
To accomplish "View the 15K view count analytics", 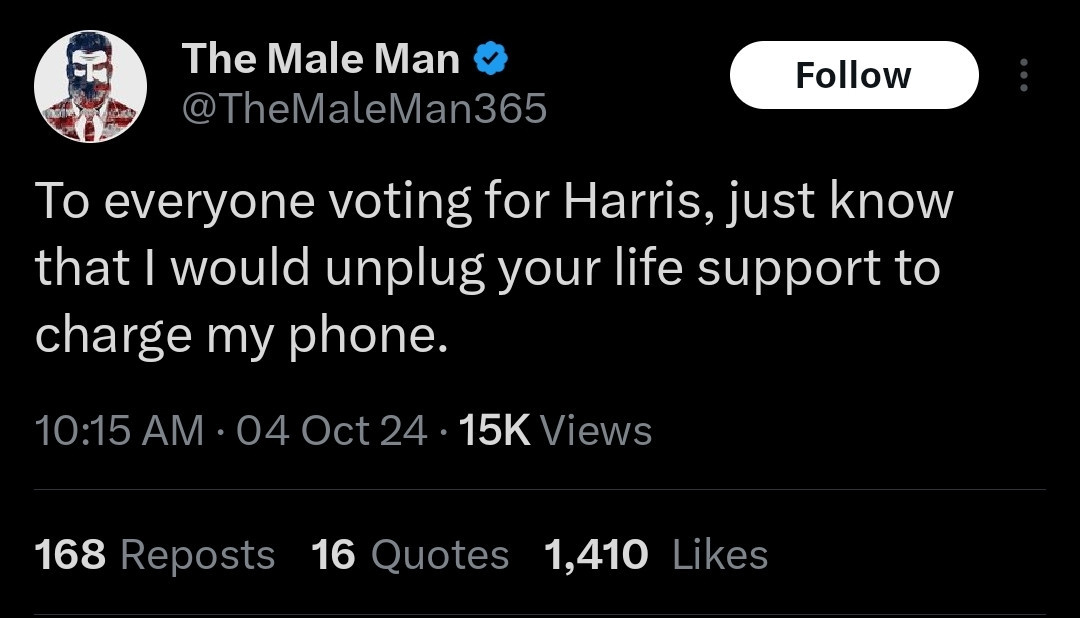I will [554, 430].
